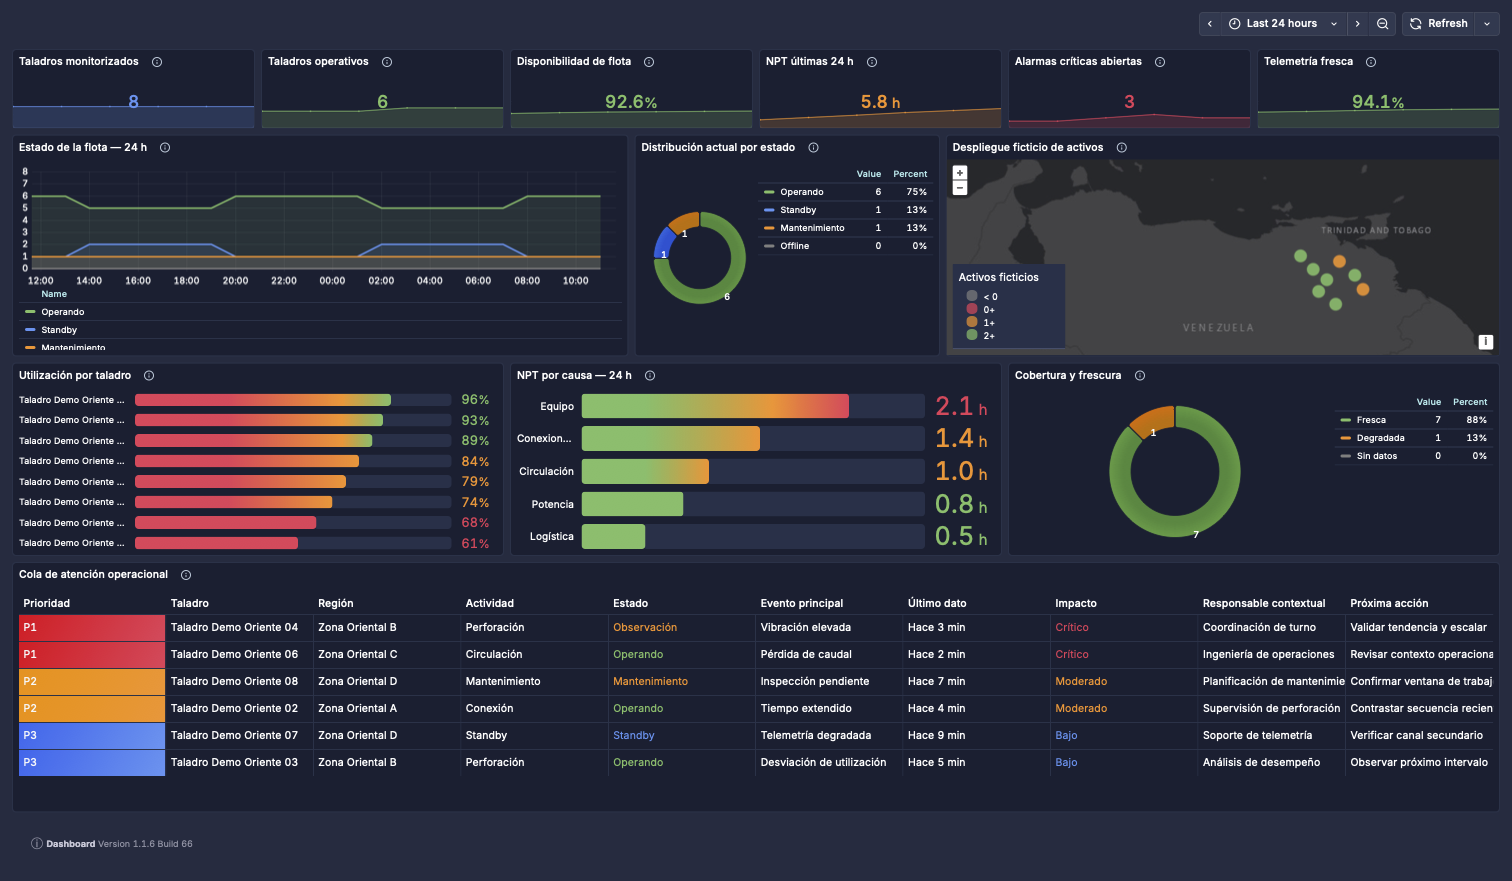Zoom out on the map
This screenshot has height=881, width=1512.
pyautogui.click(x=960, y=188)
